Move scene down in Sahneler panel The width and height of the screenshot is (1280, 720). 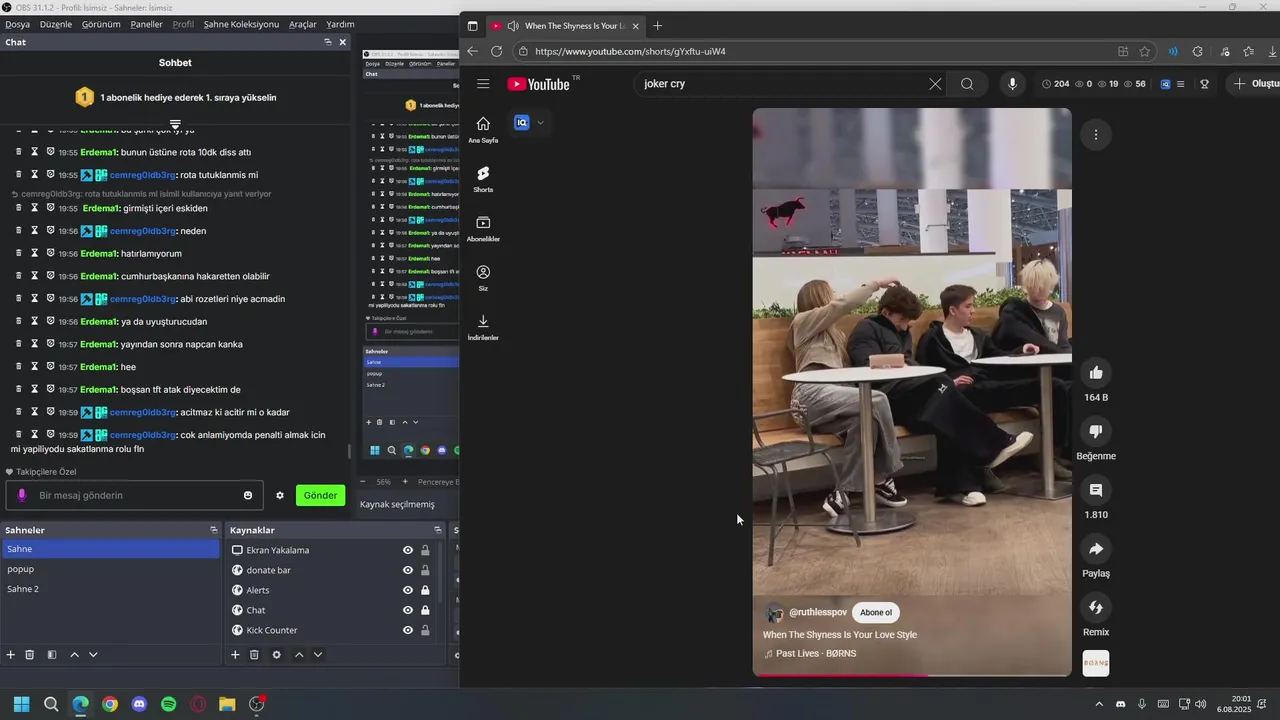coord(93,655)
